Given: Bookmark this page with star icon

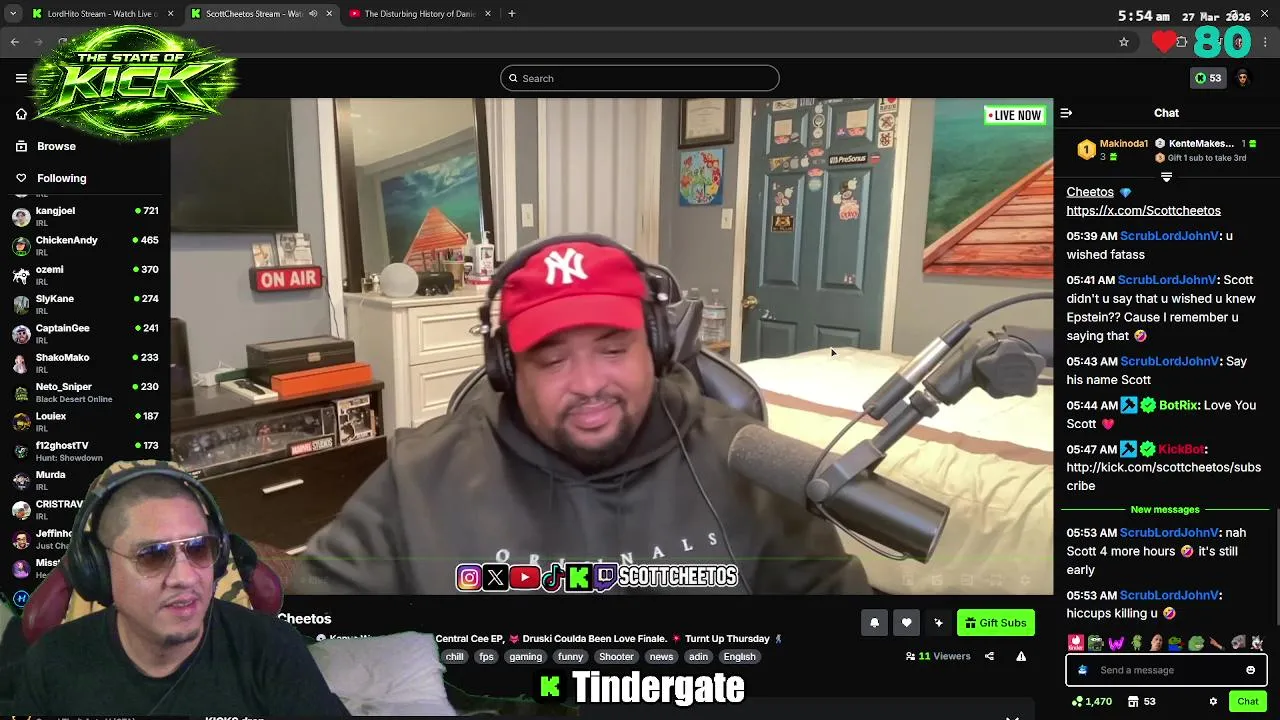Looking at the screenshot, I should tap(1124, 42).
